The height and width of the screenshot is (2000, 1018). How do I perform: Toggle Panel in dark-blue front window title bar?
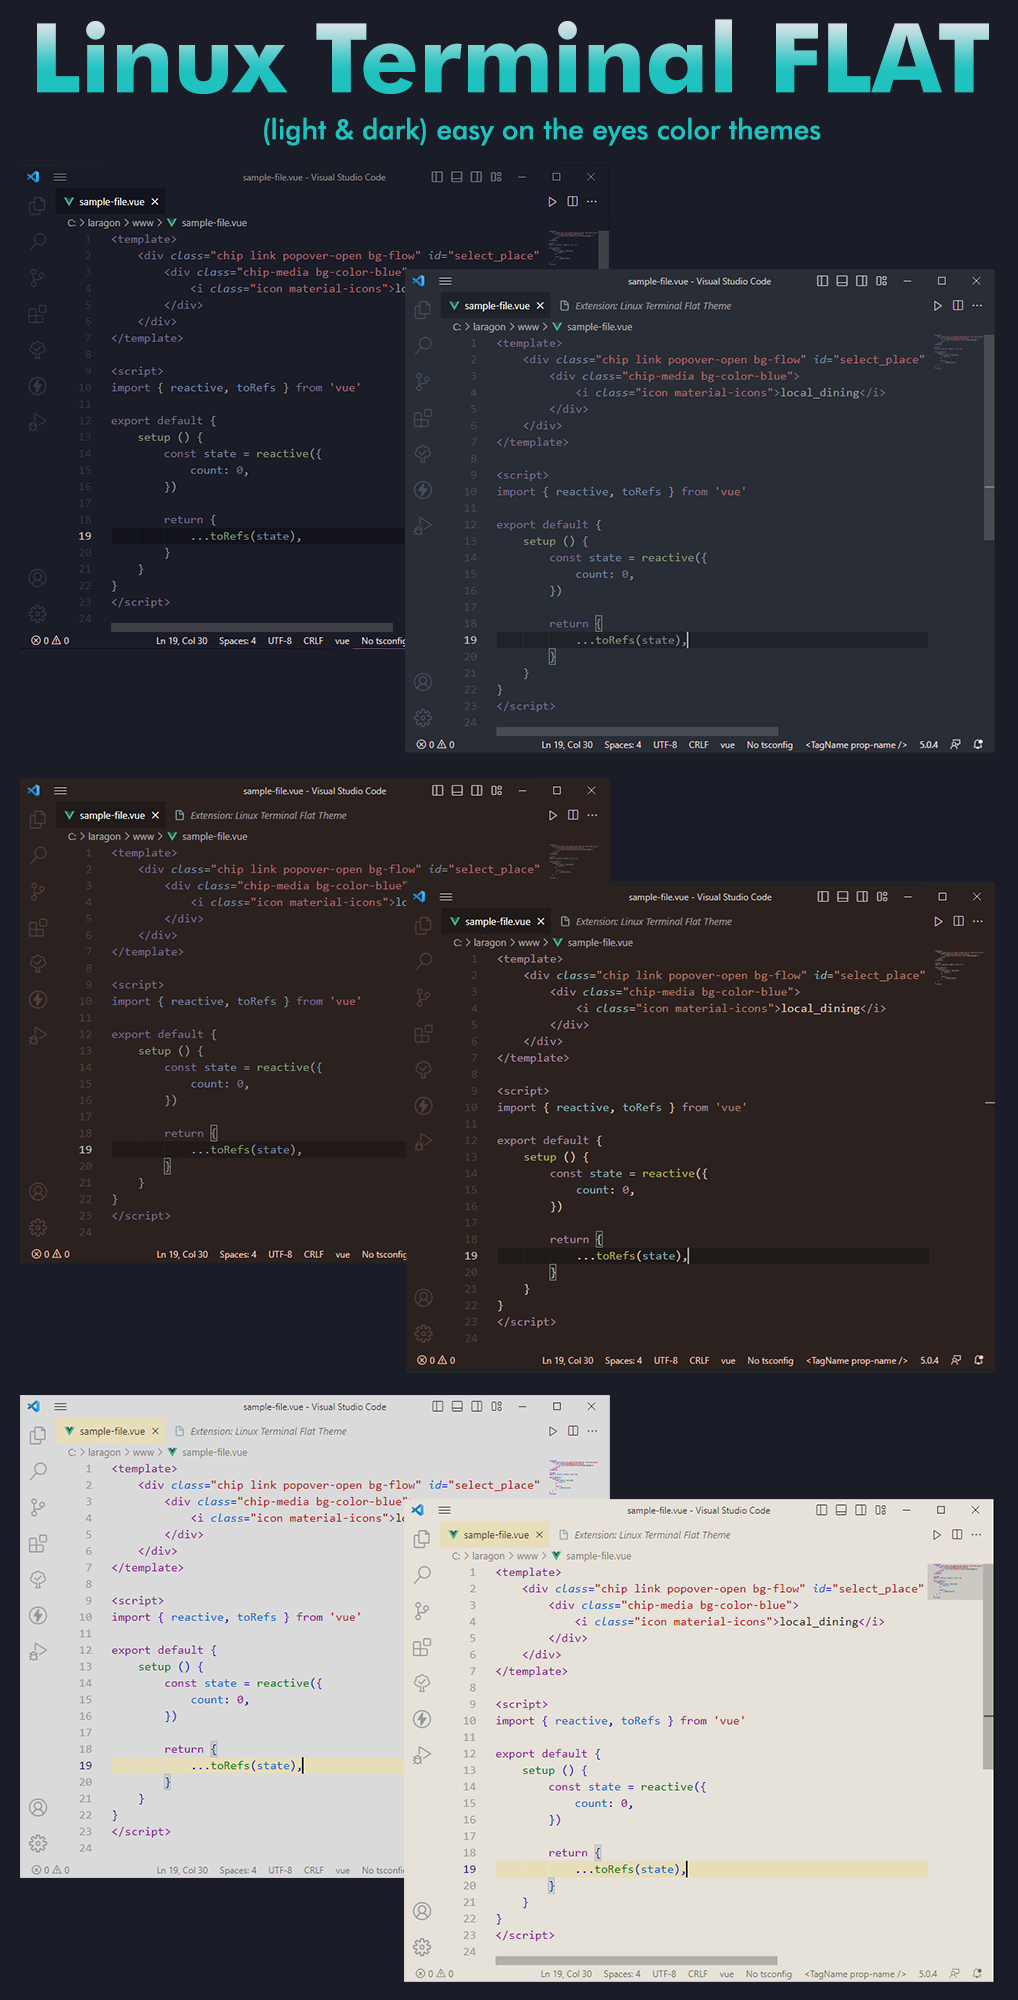click(x=842, y=281)
